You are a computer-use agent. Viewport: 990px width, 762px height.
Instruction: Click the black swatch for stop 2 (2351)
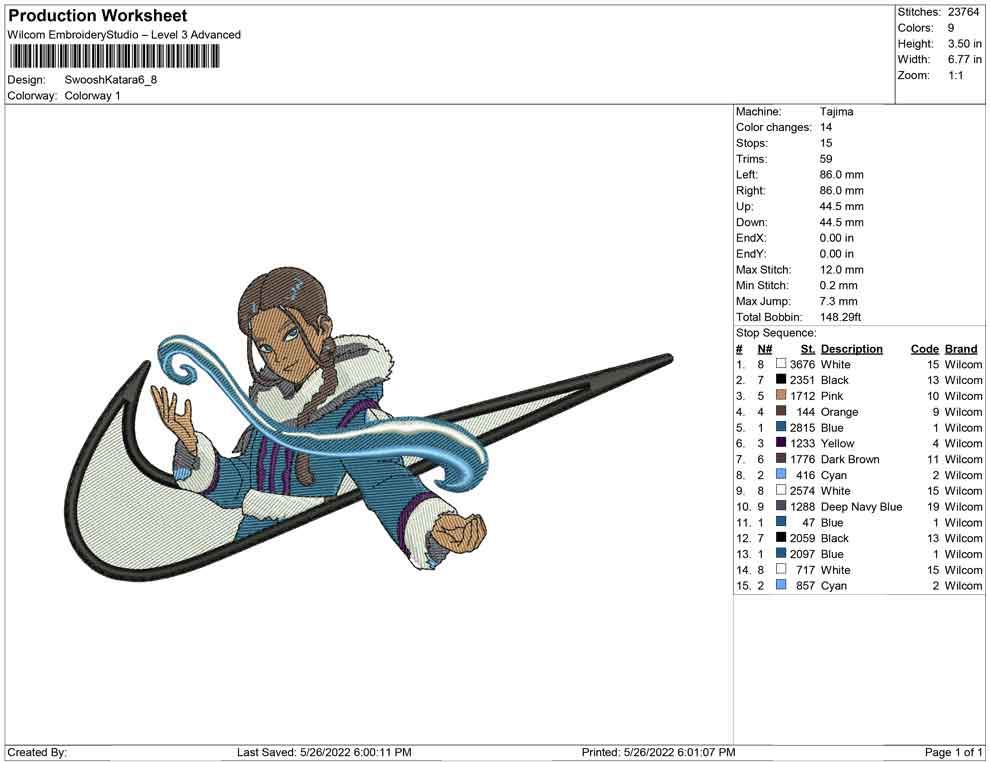pos(781,379)
